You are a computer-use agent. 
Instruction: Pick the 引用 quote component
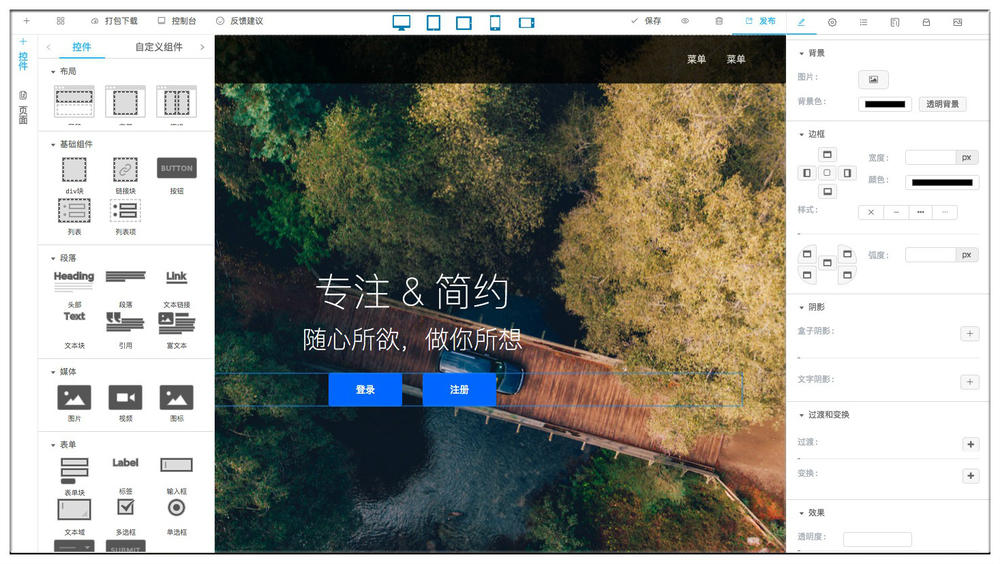tap(125, 322)
